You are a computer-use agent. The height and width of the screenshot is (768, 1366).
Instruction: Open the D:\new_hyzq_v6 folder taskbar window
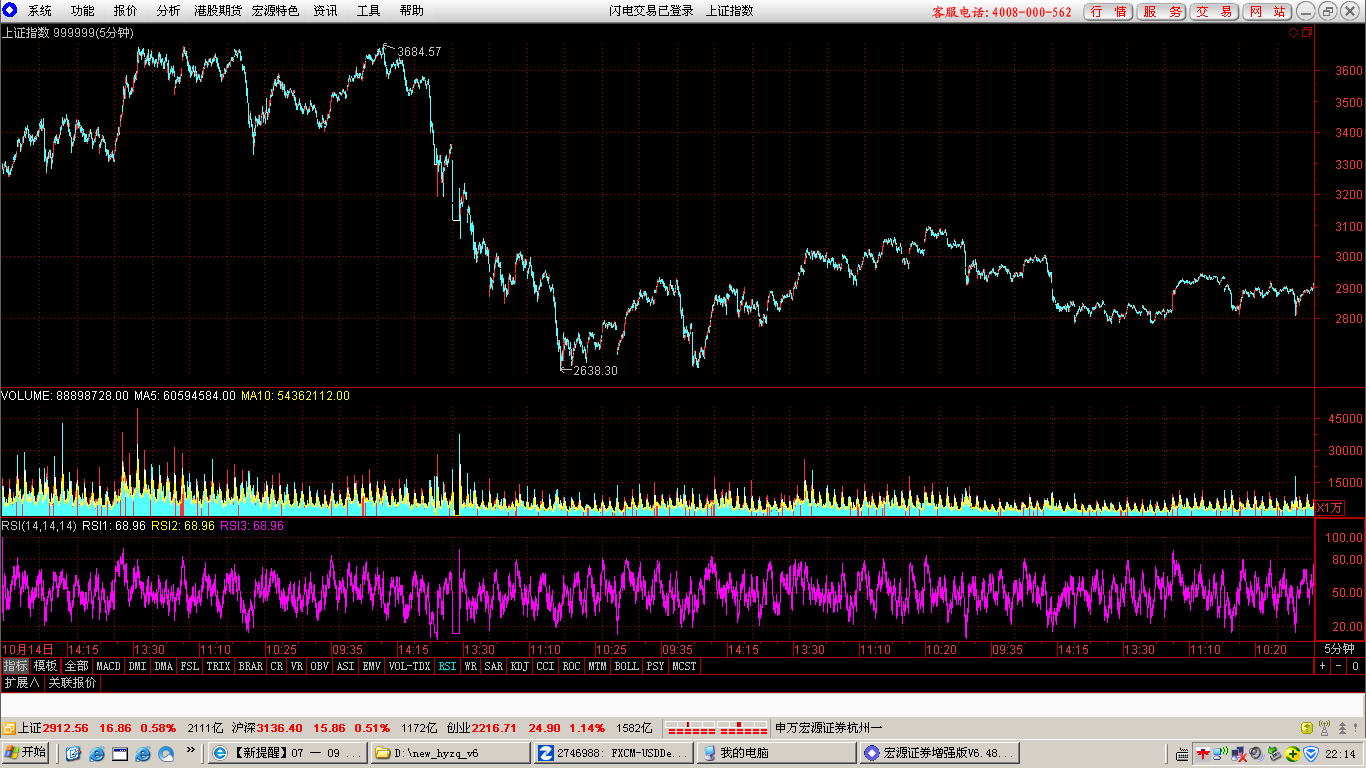[450, 753]
